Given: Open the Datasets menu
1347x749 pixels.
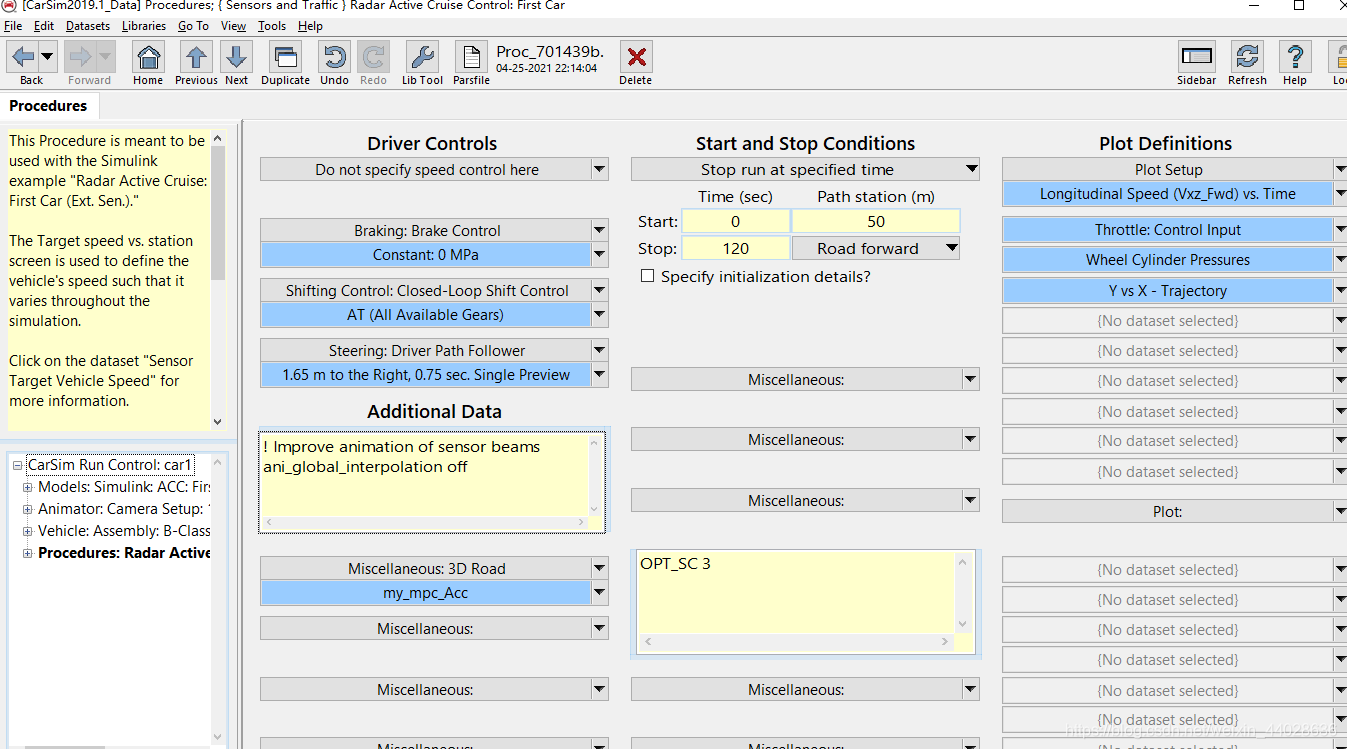Looking at the screenshot, I should [88, 26].
